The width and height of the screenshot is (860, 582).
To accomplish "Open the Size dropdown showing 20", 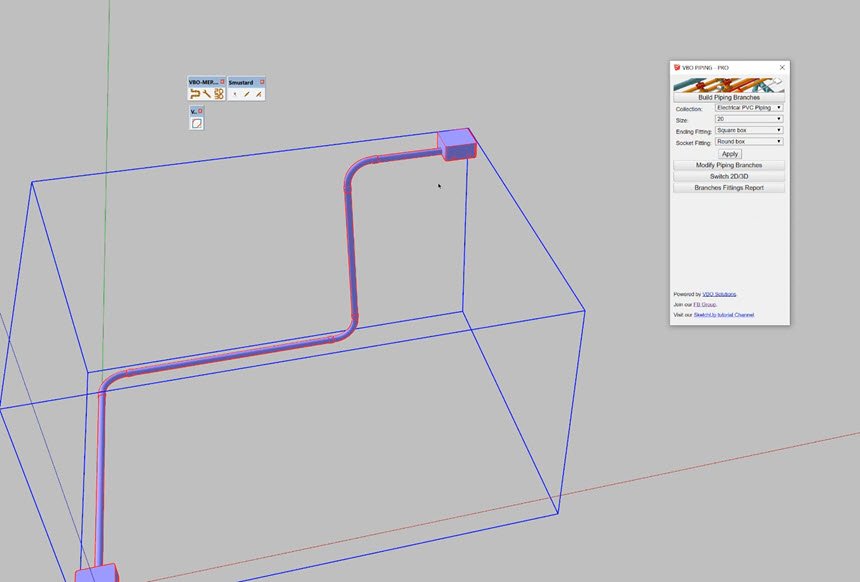I will (x=749, y=118).
